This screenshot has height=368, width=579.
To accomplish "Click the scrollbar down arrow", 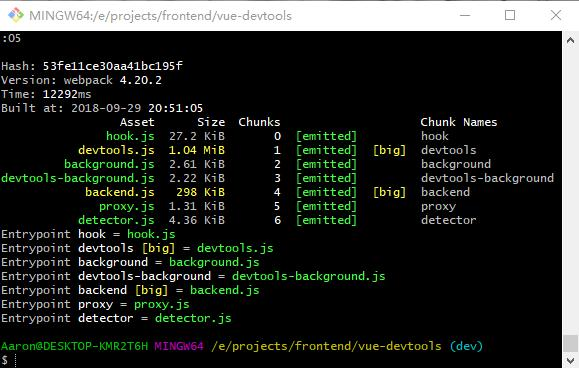I will tap(570, 360).
